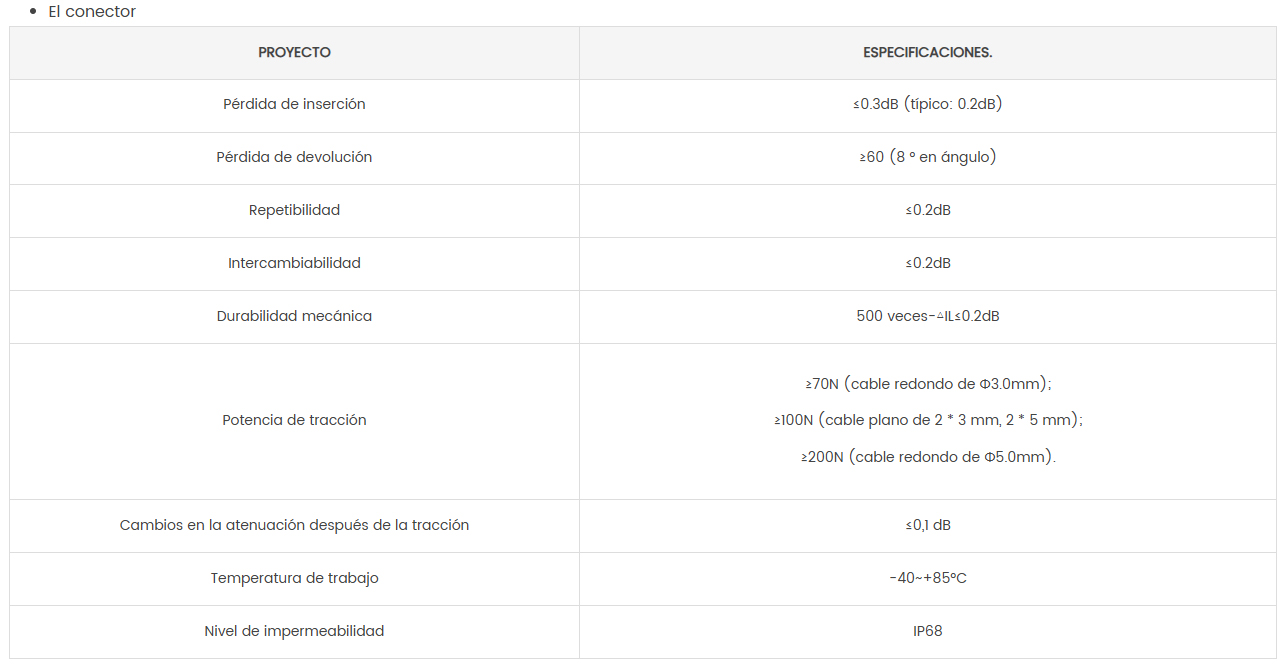This screenshot has height=669, width=1283.
Task: Click the Repetibilidad row's ≤0.2dB value
Action: pos(928,210)
